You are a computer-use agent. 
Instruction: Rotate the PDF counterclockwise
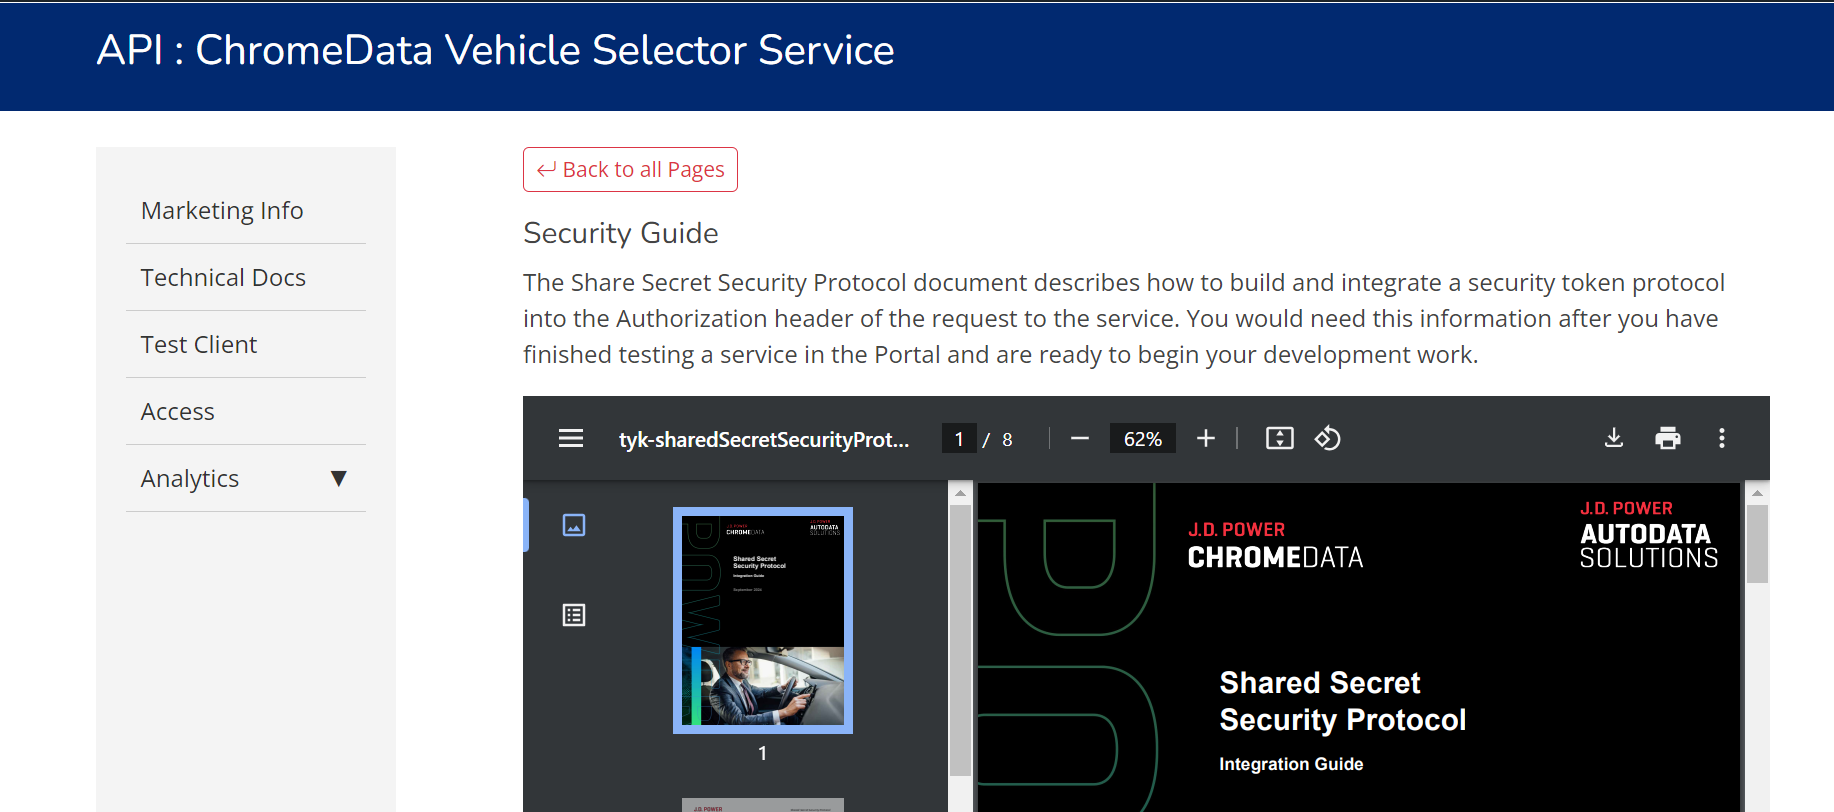[x=1327, y=438]
